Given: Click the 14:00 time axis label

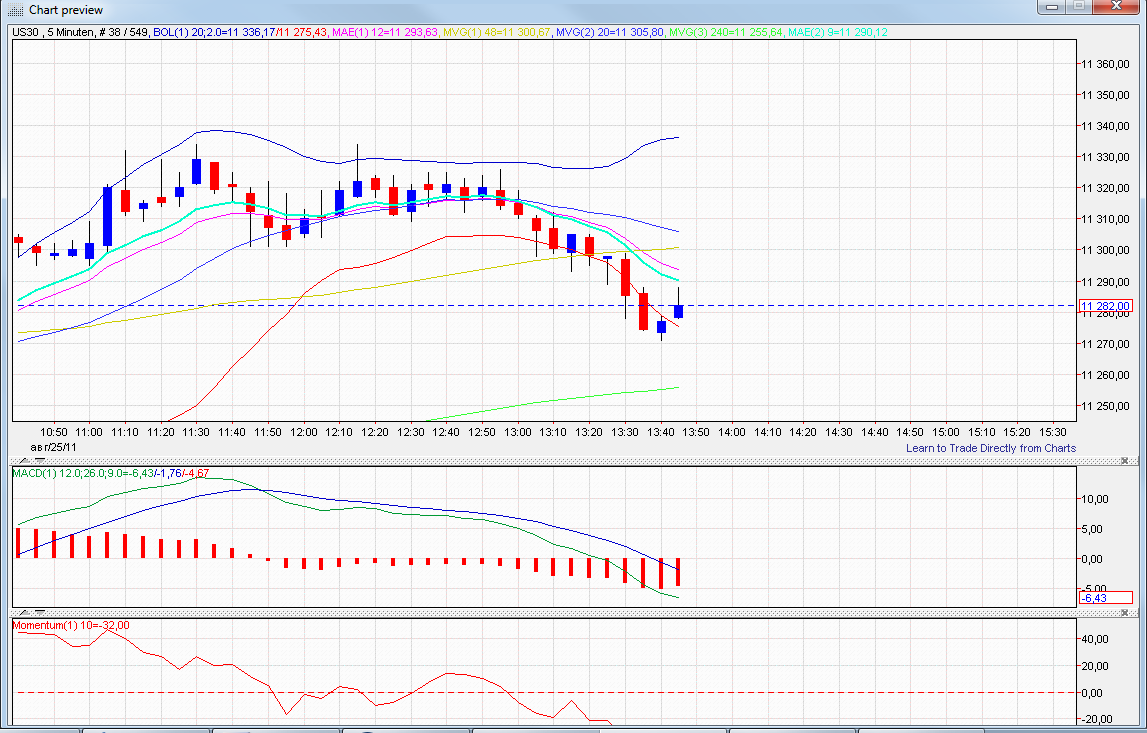Looking at the screenshot, I should pyautogui.click(x=732, y=432).
